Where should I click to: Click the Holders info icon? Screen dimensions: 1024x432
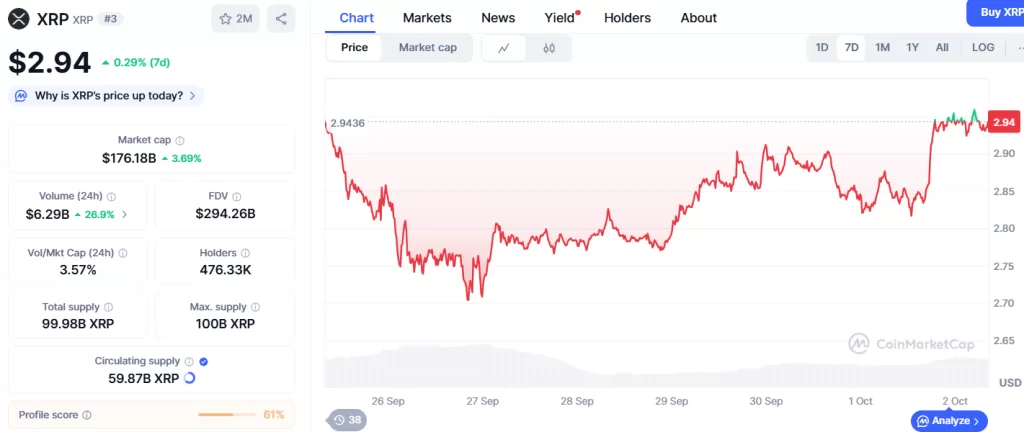[x=246, y=253]
